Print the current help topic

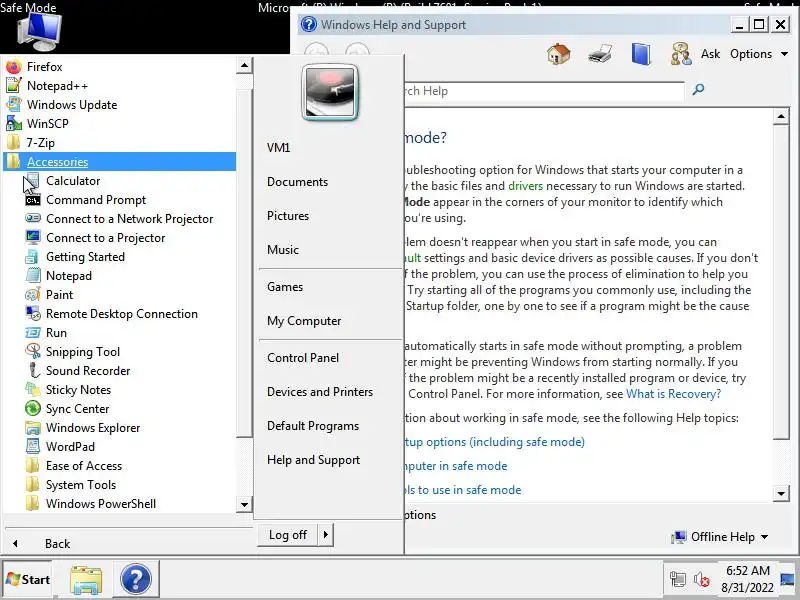[x=599, y=54]
